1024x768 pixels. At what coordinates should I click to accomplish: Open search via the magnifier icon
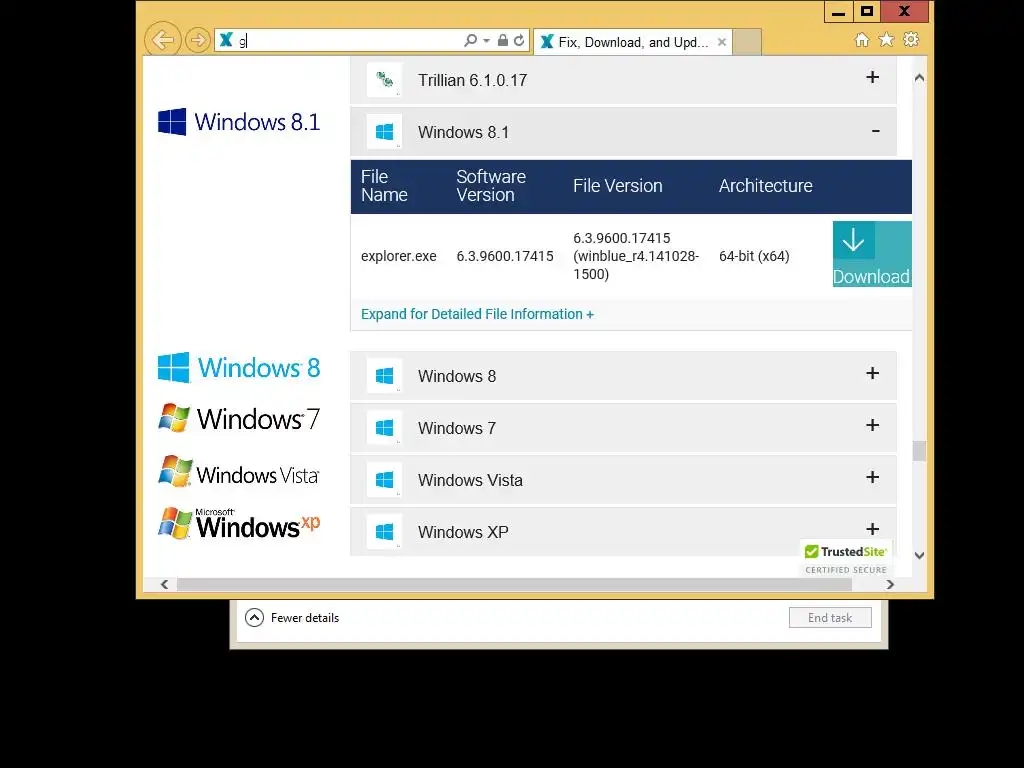[x=470, y=40]
